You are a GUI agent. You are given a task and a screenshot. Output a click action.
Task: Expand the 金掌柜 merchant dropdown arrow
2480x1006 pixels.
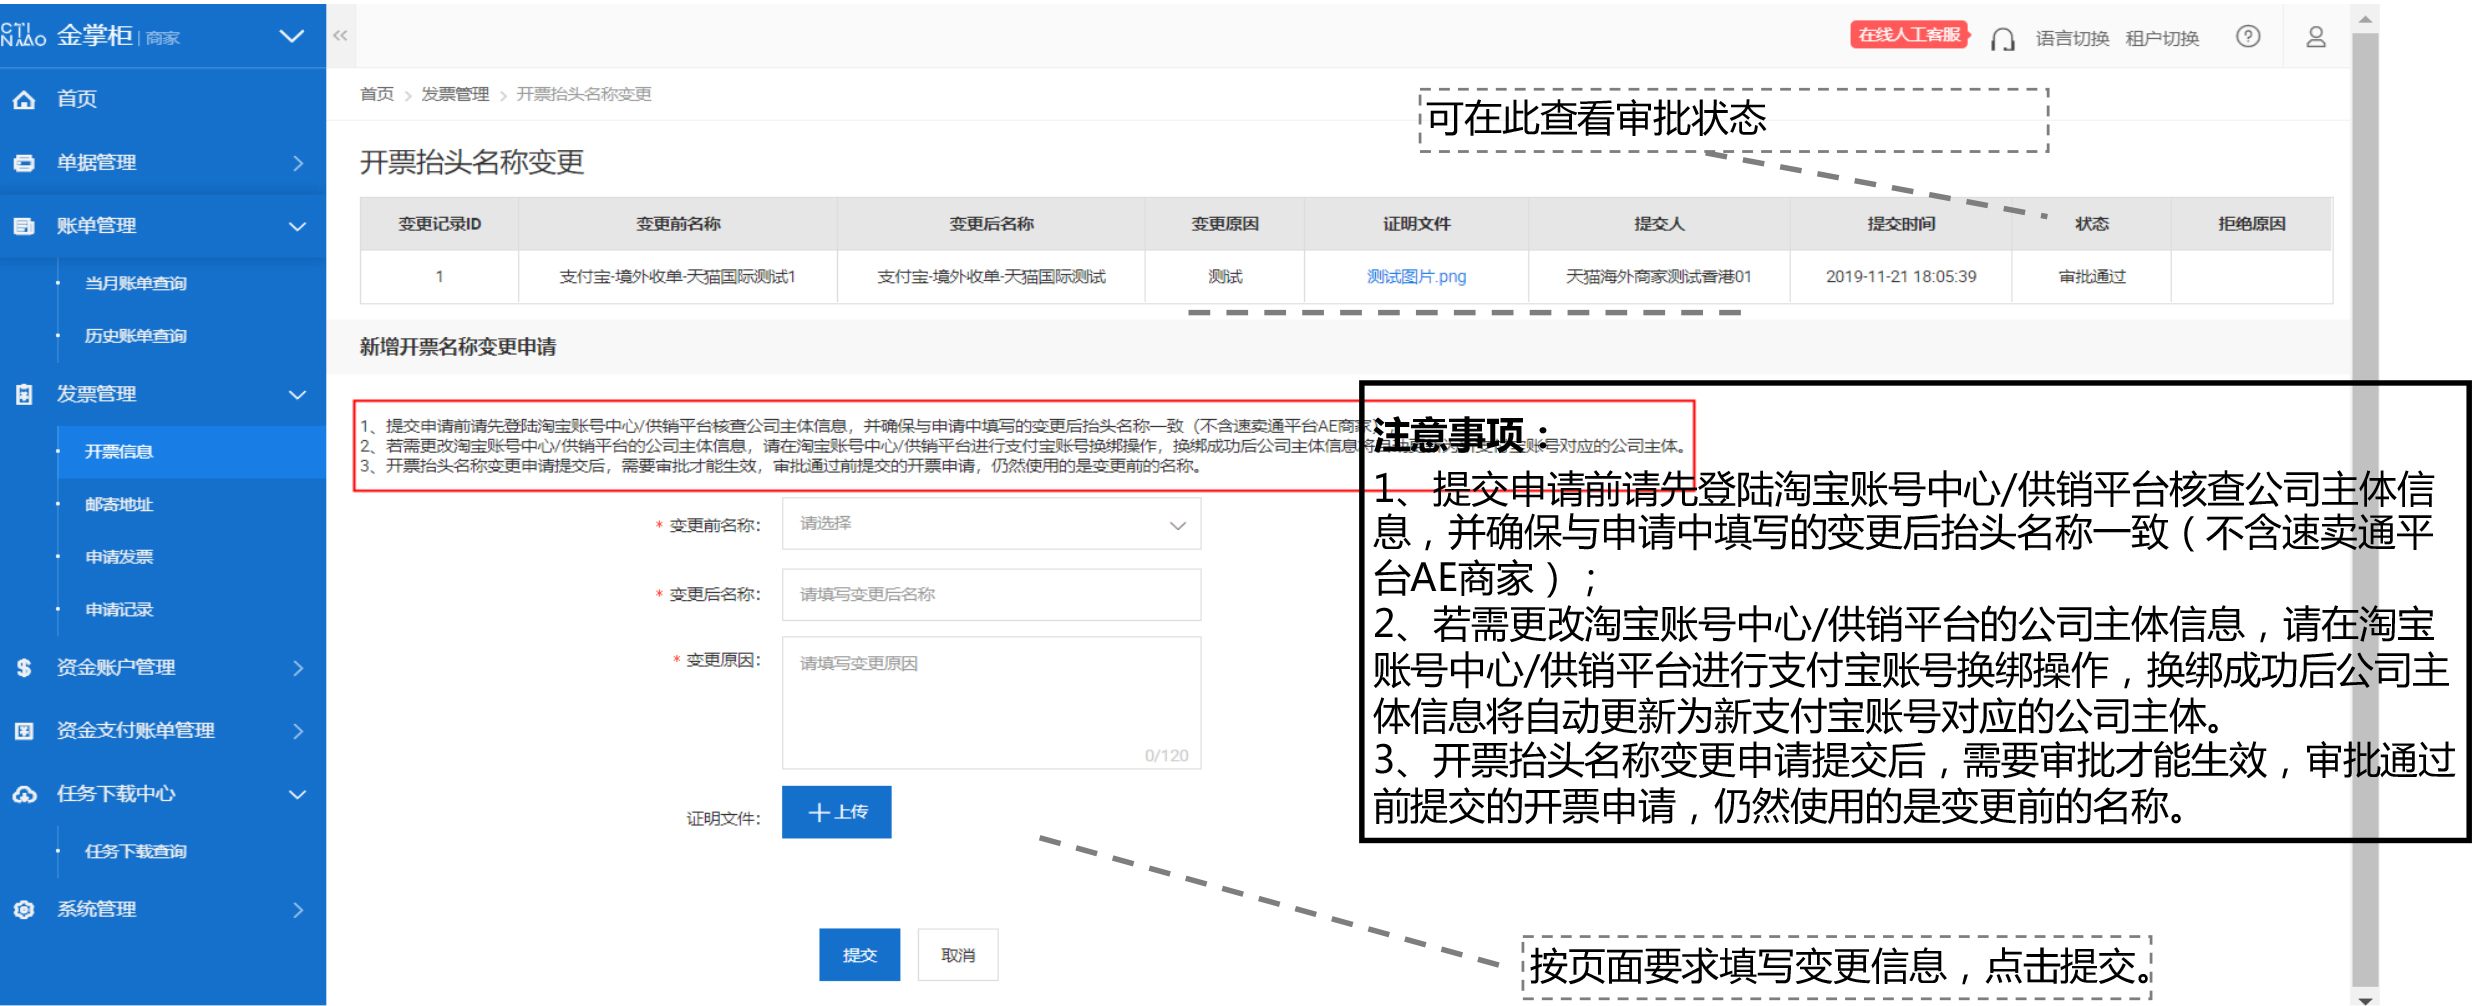tap(291, 36)
